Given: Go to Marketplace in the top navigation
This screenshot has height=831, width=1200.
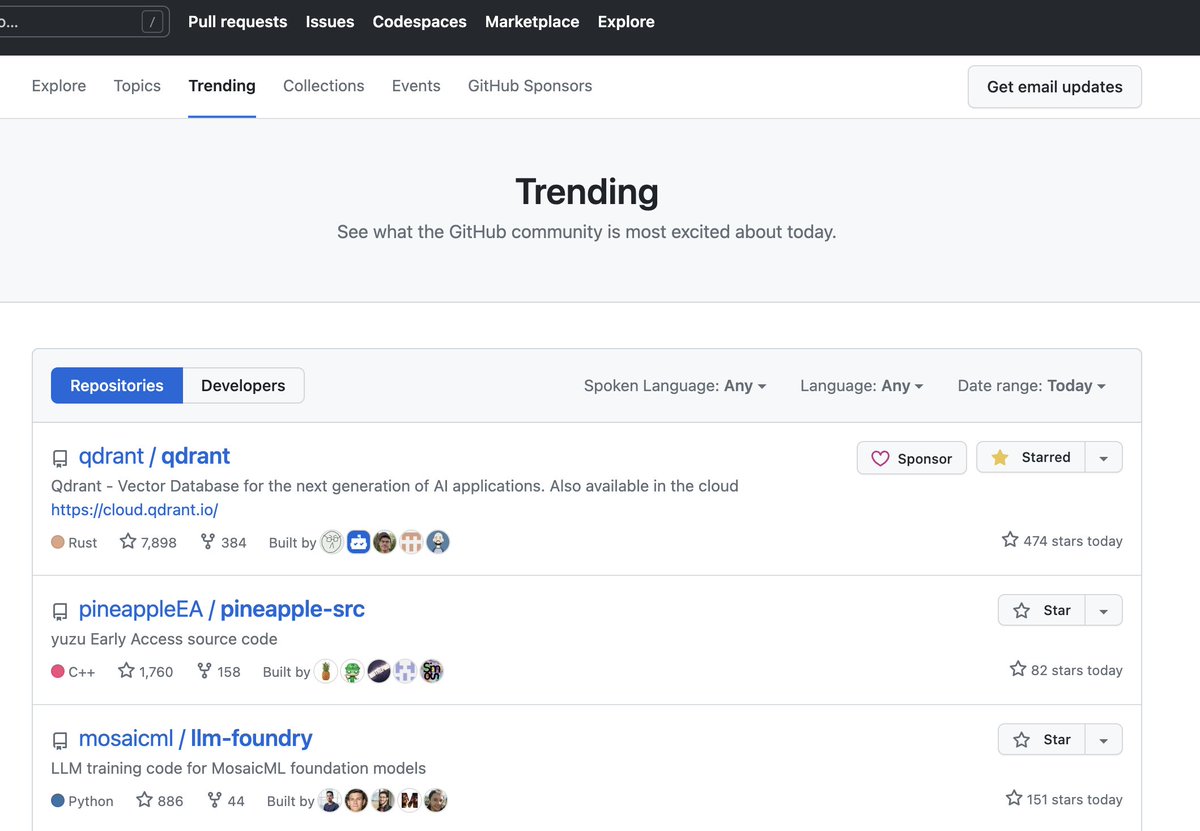Looking at the screenshot, I should click(532, 22).
